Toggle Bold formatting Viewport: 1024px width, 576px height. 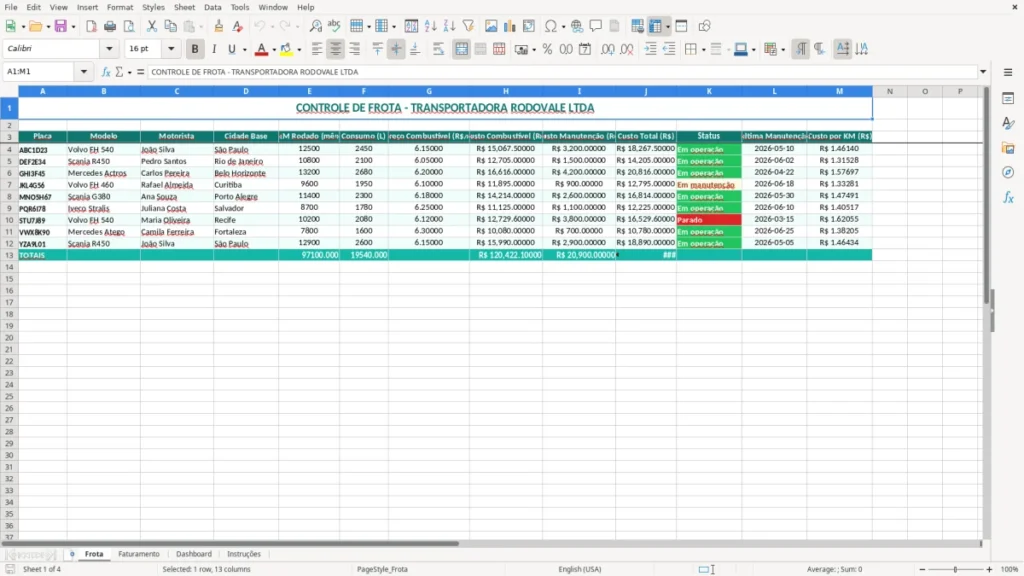195,49
